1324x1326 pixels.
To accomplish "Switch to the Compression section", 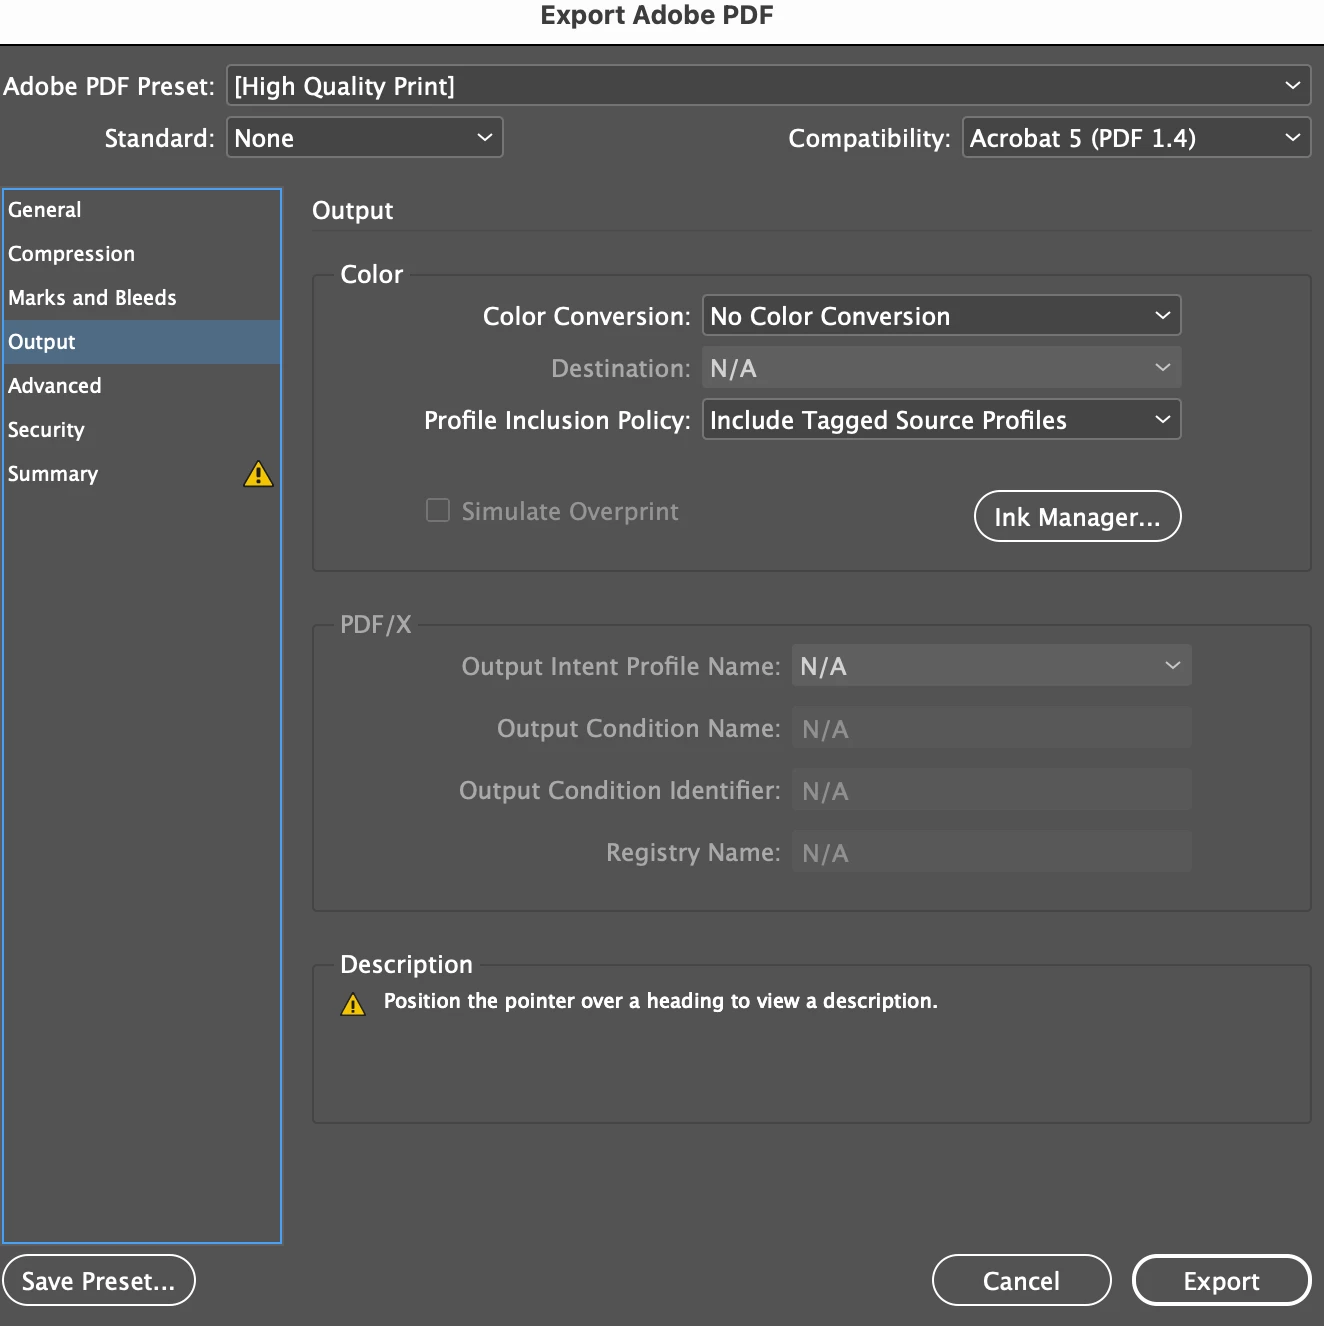I will coord(142,254).
